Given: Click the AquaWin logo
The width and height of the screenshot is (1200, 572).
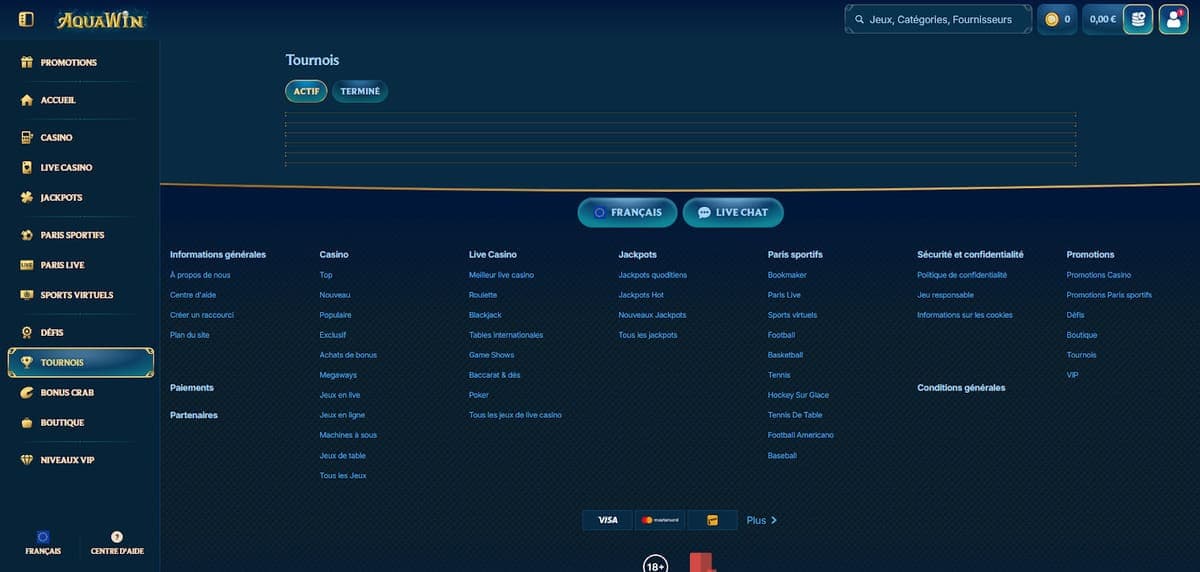Looking at the screenshot, I should [100, 19].
